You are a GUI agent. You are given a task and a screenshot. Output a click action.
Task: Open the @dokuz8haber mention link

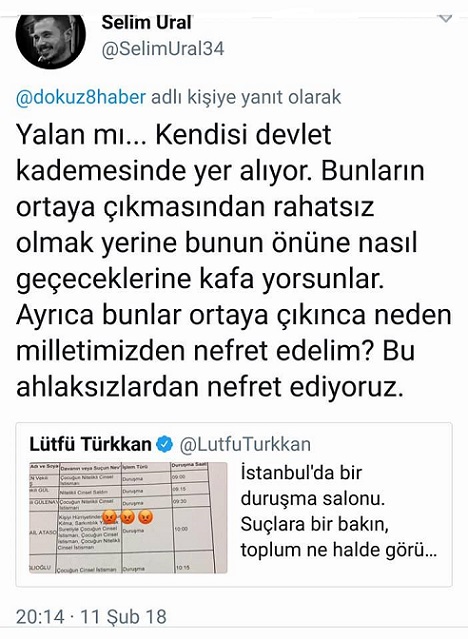coord(81,97)
